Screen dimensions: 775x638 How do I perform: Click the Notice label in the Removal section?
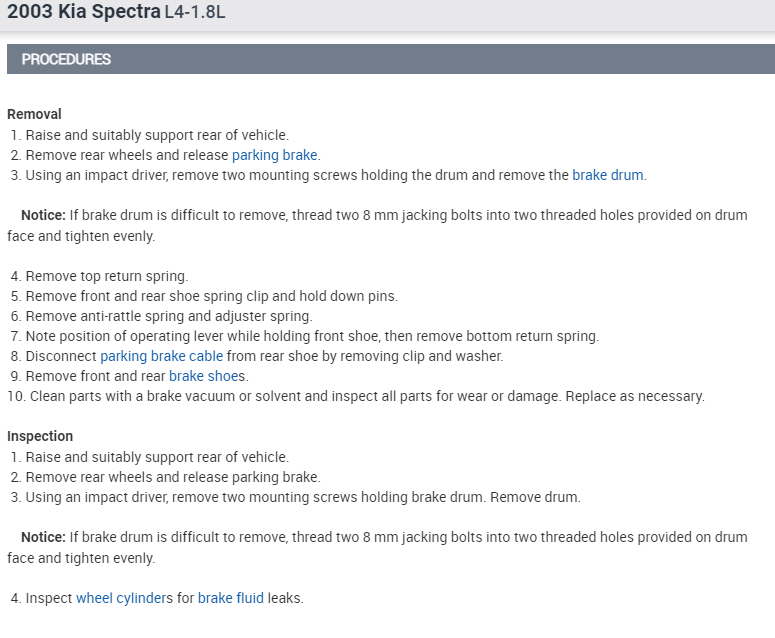43,215
